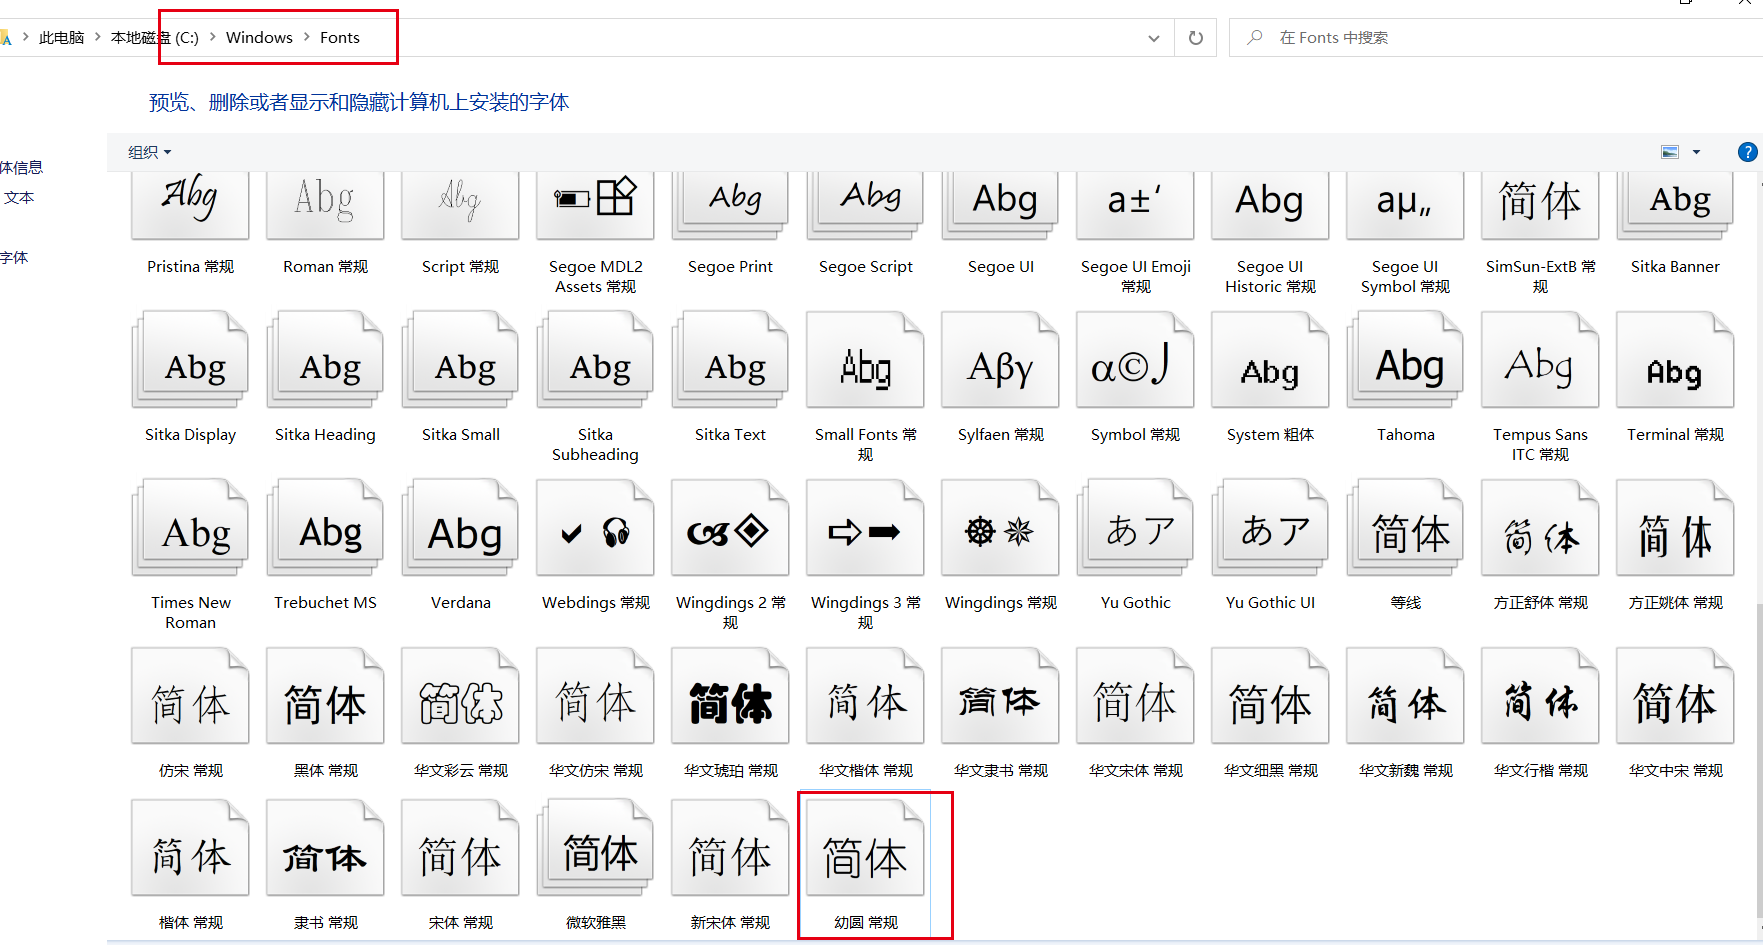Image resolution: width=1763 pixels, height=945 pixels.
Task: Select the 等线 font thumbnail
Action: point(1405,528)
